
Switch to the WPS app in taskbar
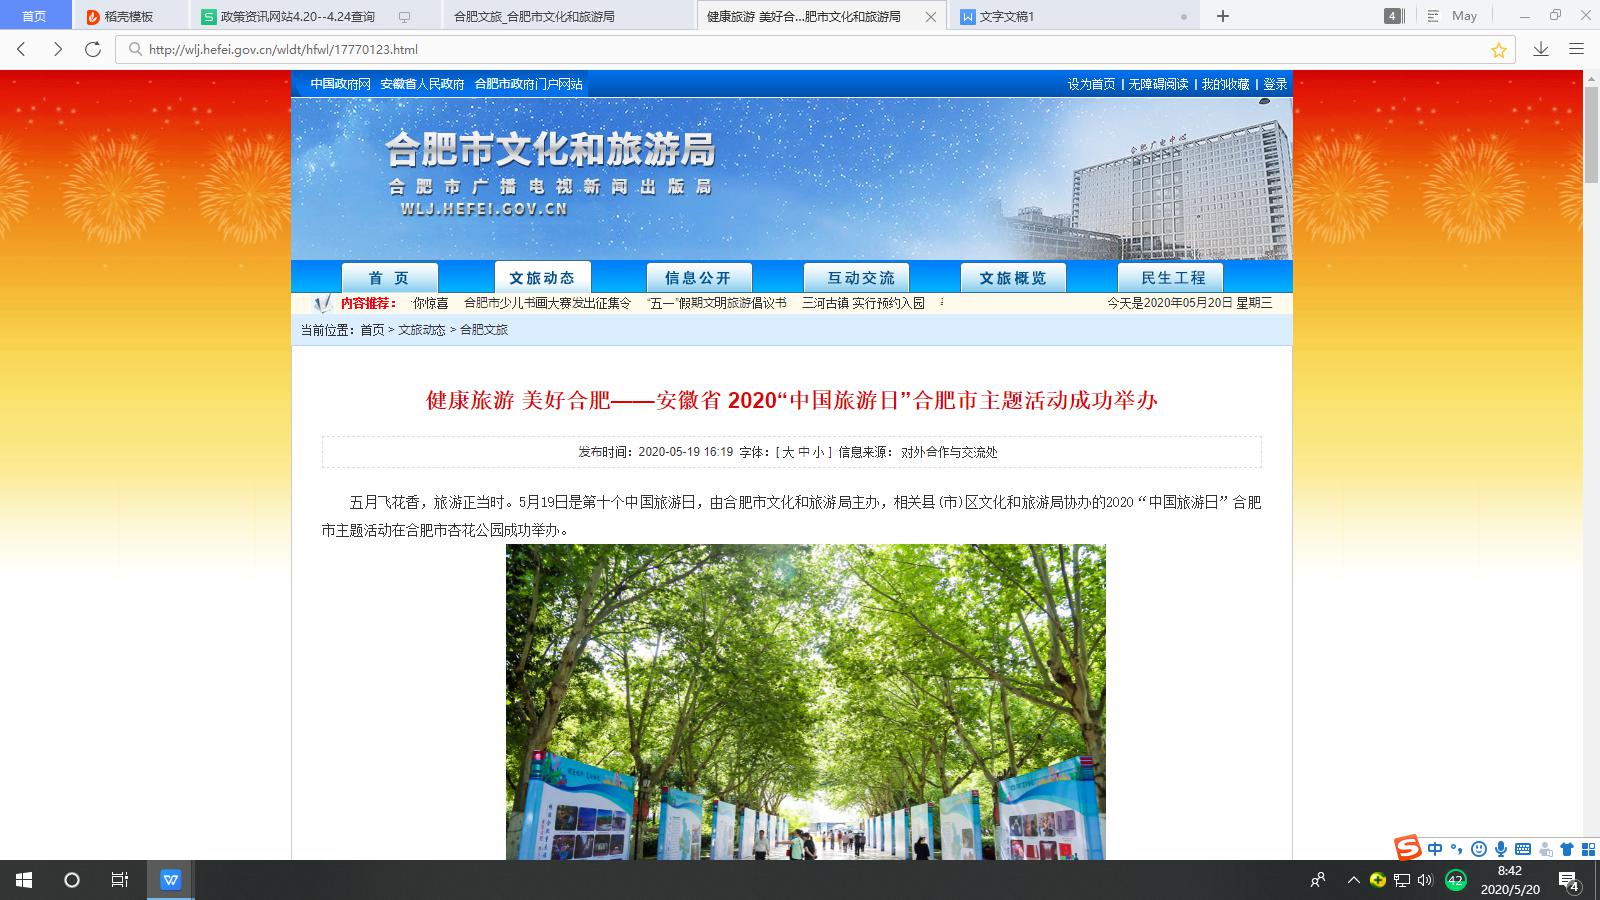pyautogui.click(x=171, y=880)
